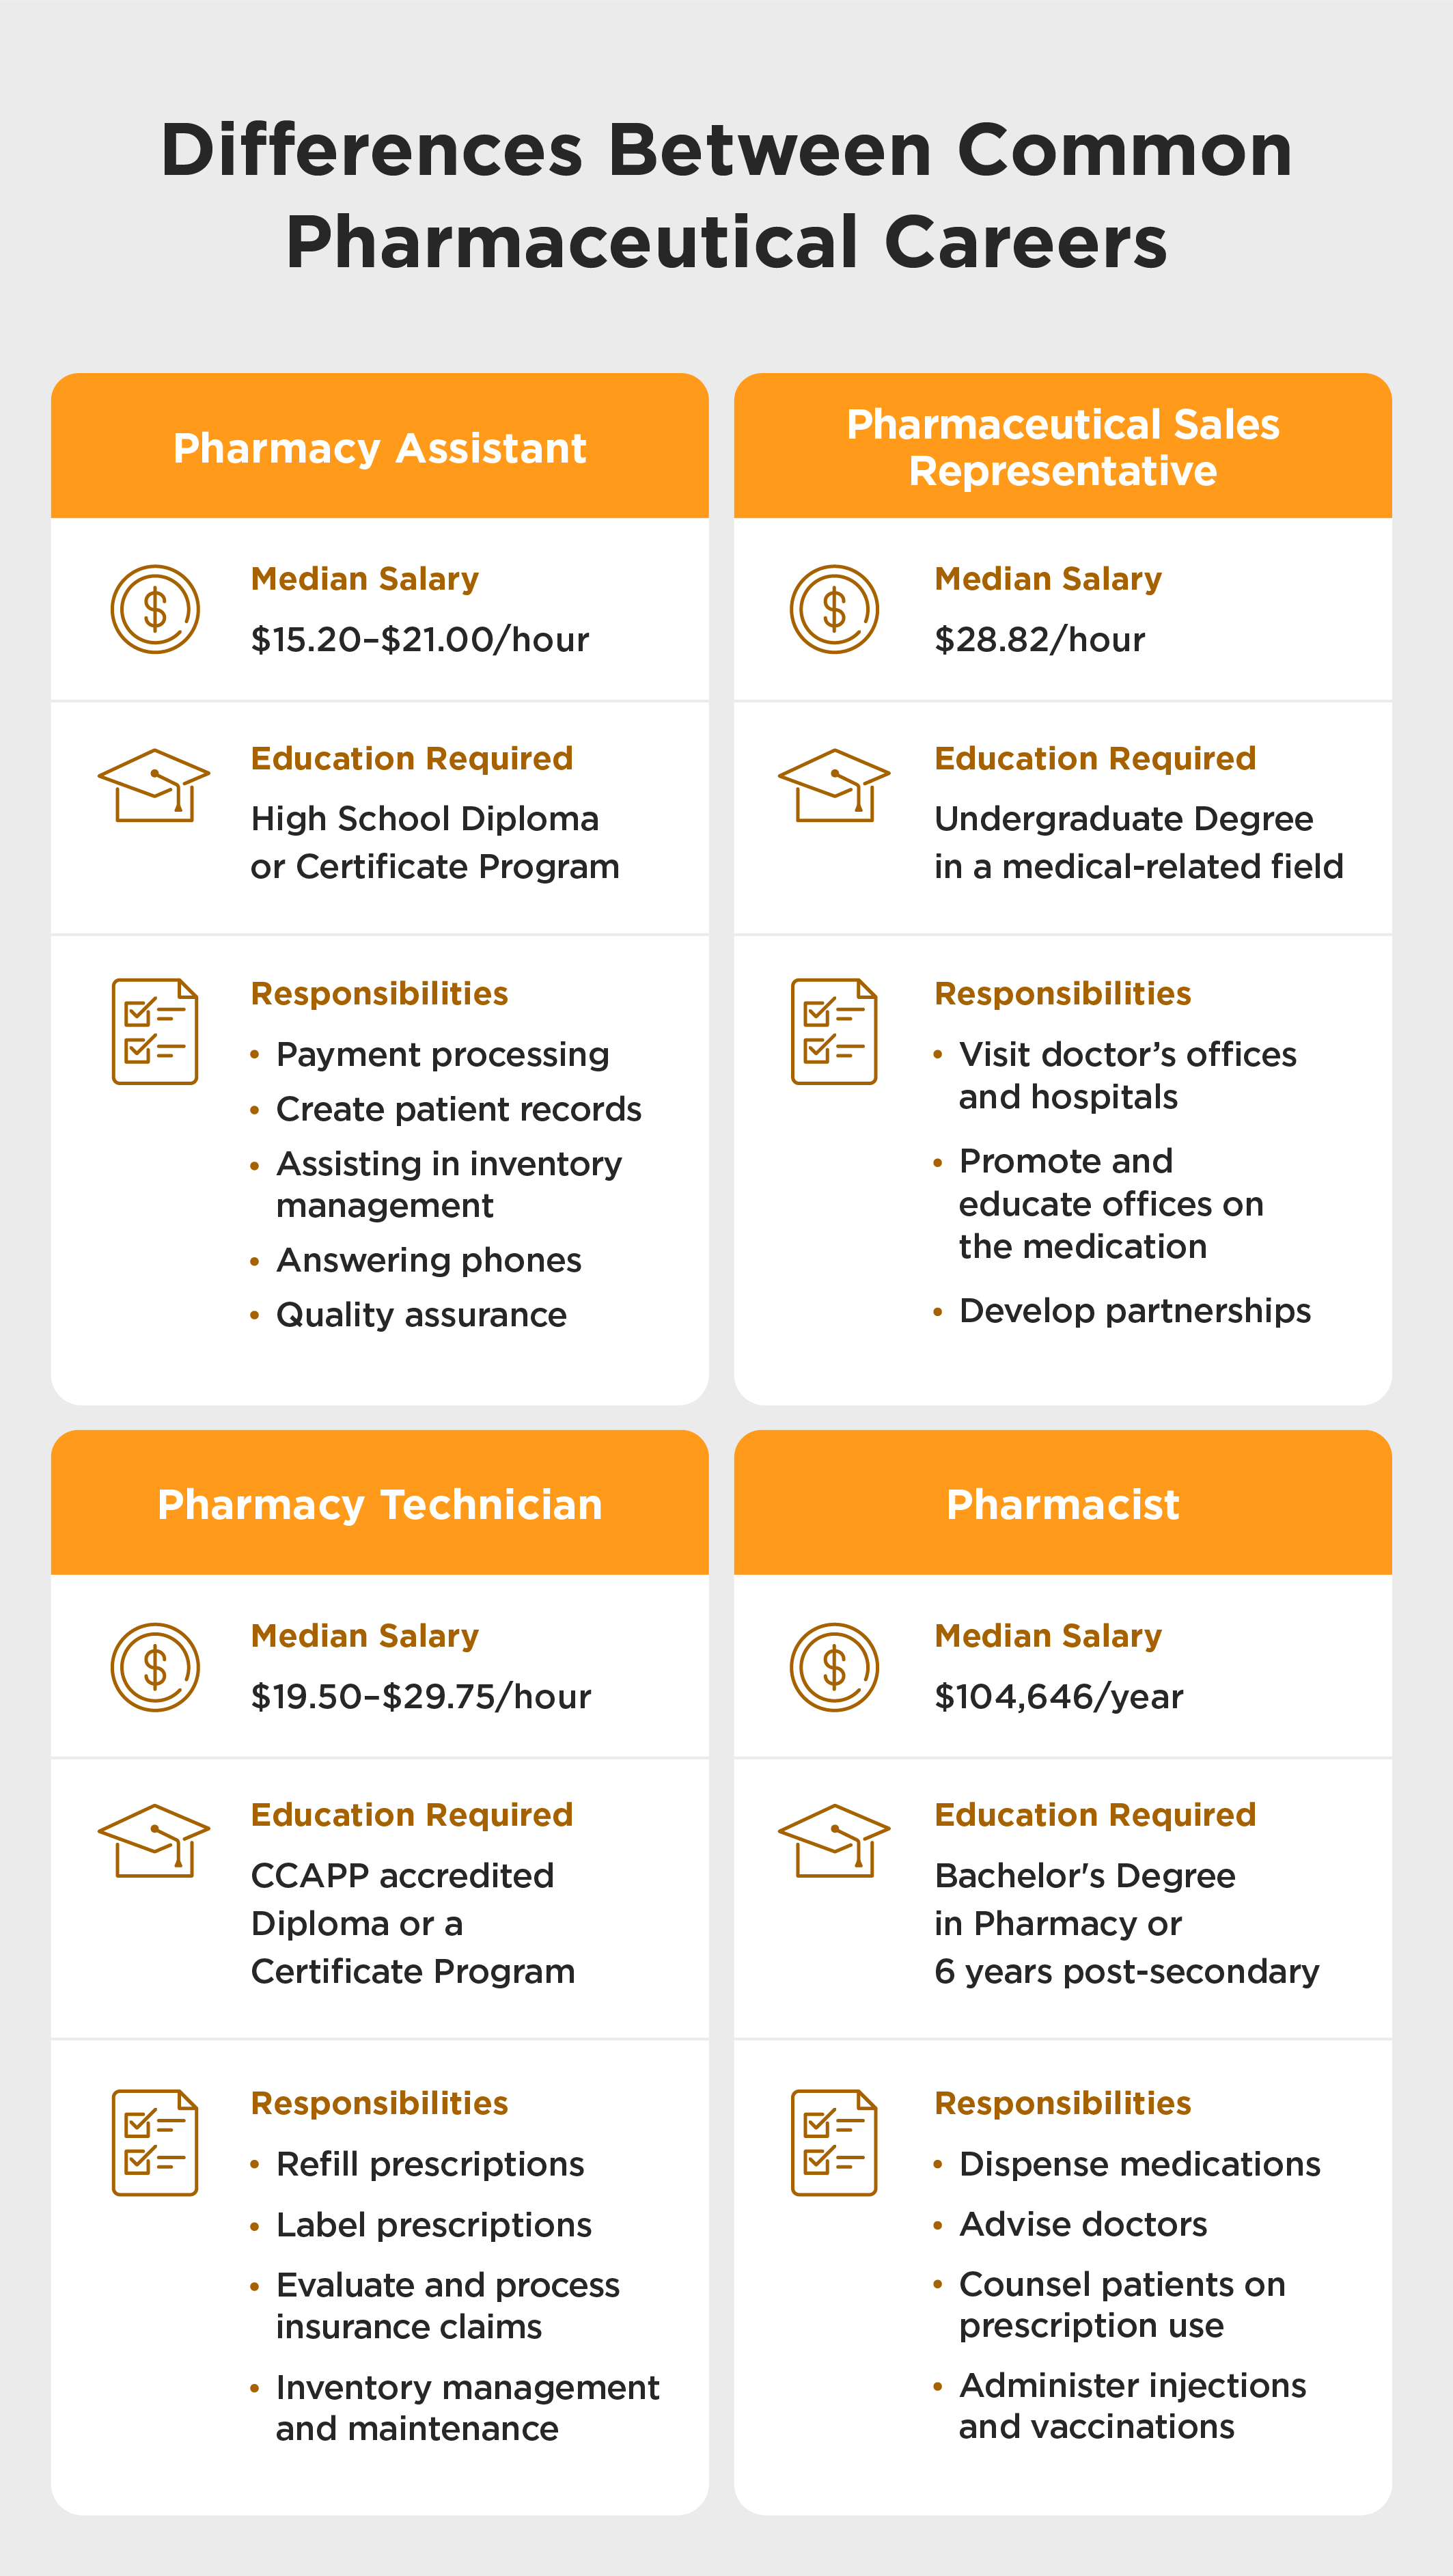The height and width of the screenshot is (2576, 1453).
Task: Click the dollar coin icon in Pharmacist card
Action: click(834, 1667)
